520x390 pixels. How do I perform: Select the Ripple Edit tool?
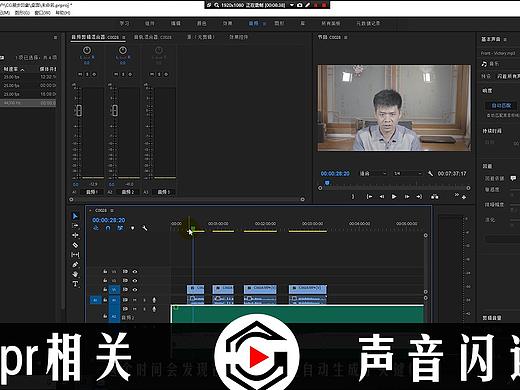click(75, 235)
